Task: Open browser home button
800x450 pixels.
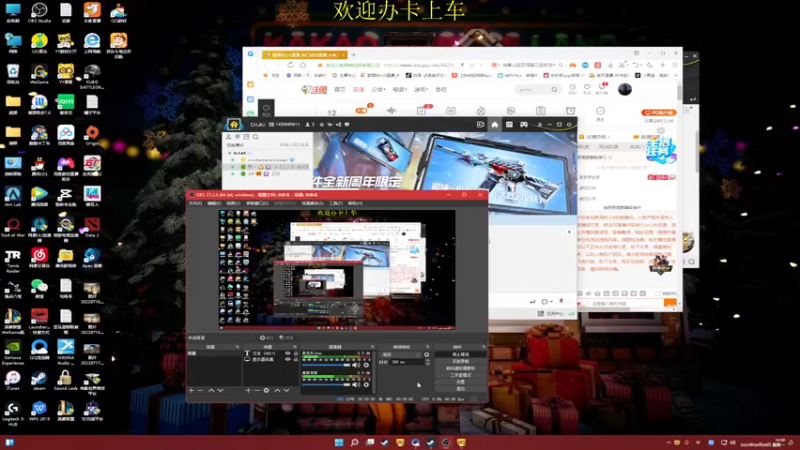Action: 303,65
